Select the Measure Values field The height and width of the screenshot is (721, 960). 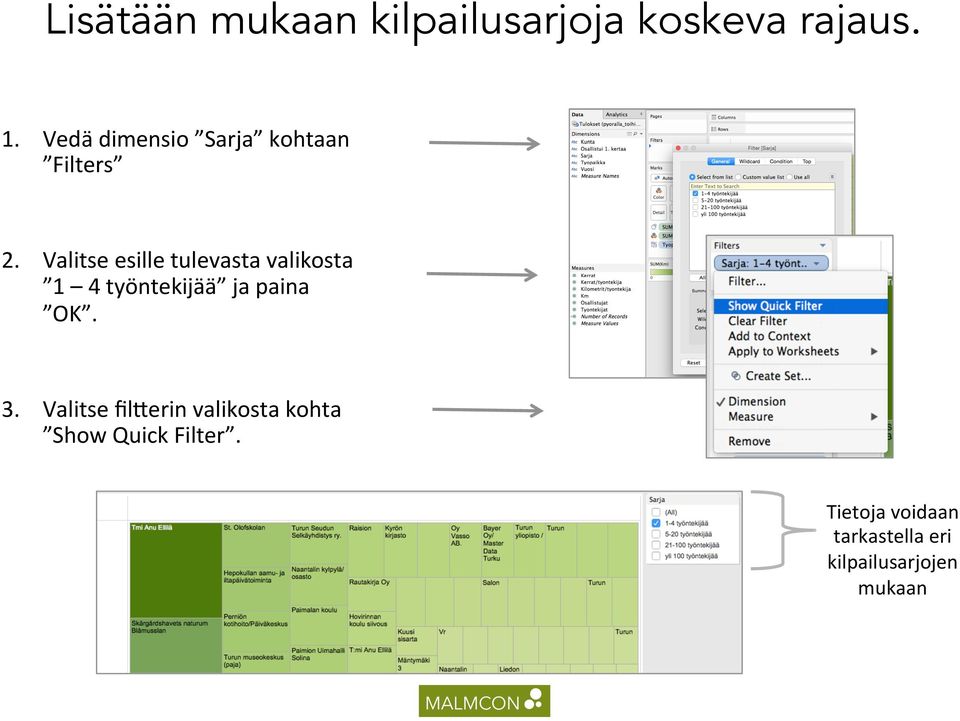click(599, 323)
